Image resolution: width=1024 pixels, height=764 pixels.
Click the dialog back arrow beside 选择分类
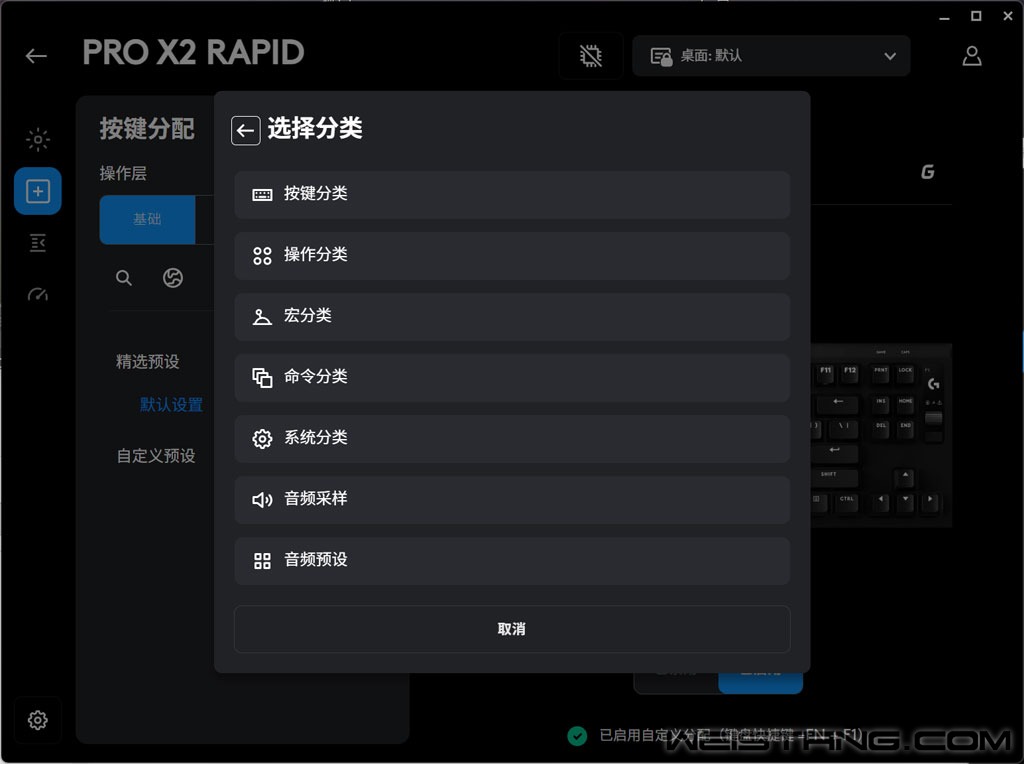tap(246, 131)
